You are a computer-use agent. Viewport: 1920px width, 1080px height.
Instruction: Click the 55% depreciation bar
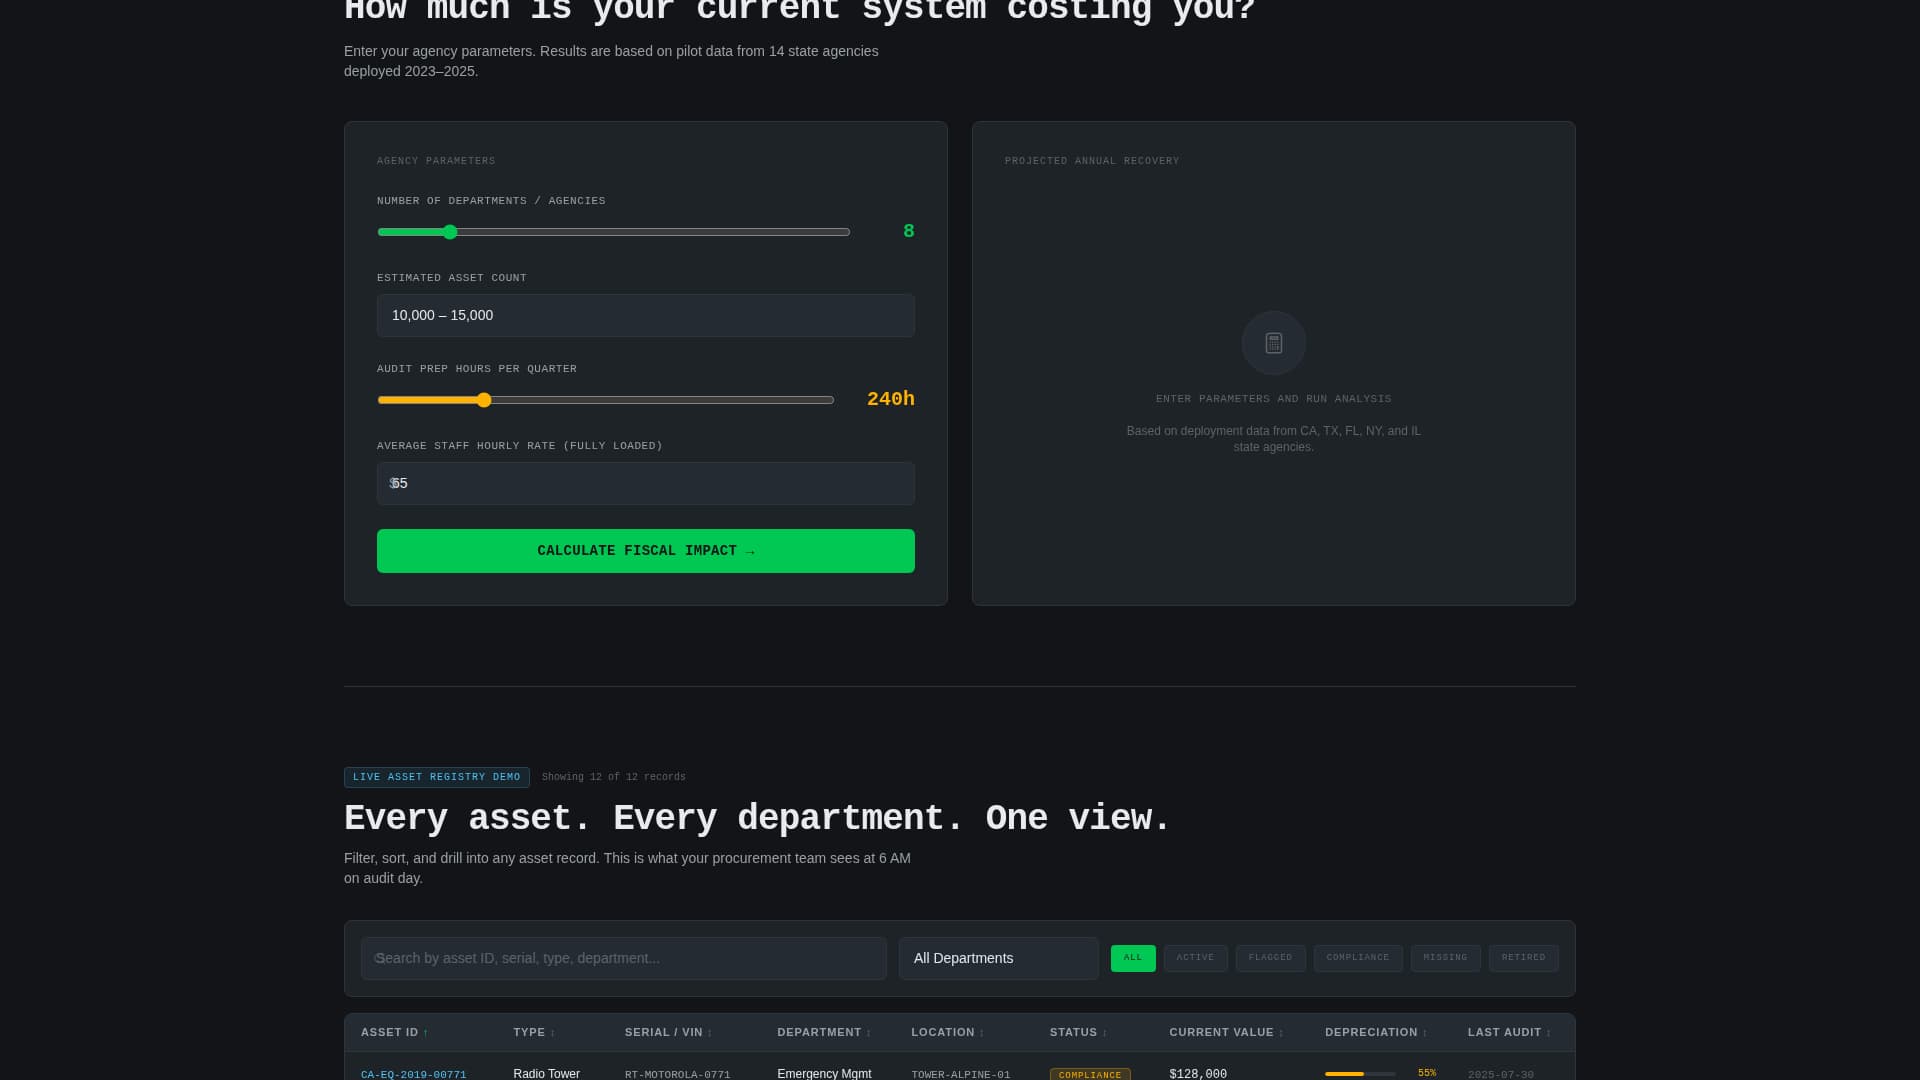coord(1360,1074)
